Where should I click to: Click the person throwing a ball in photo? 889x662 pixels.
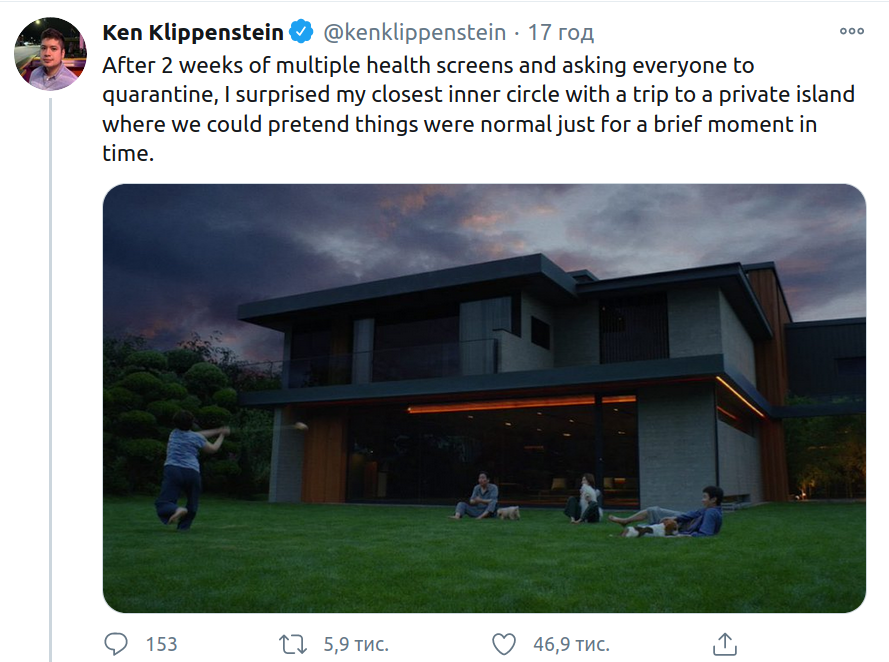coord(187,463)
